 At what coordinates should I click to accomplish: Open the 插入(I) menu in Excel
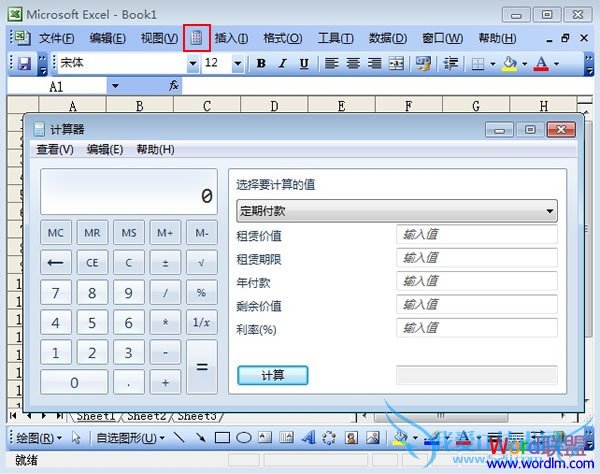(231, 38)
